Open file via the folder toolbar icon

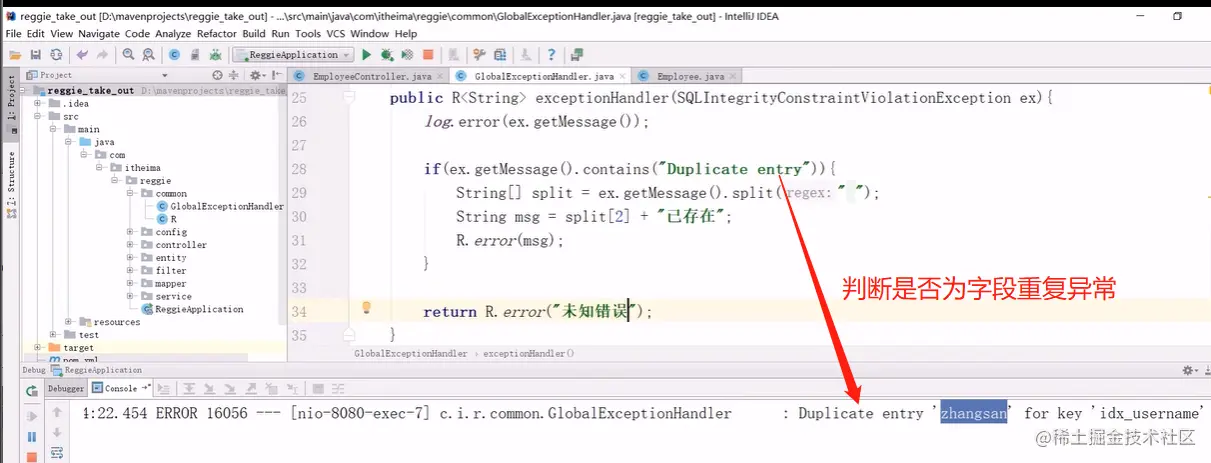[x=15, y=55]
